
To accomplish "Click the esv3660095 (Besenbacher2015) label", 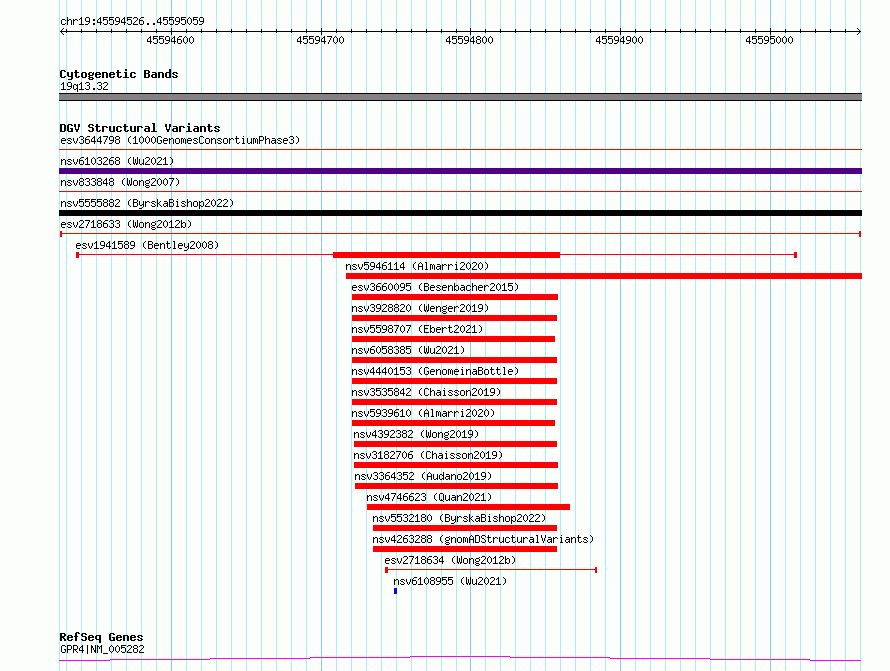I will [x=435, y=287].
